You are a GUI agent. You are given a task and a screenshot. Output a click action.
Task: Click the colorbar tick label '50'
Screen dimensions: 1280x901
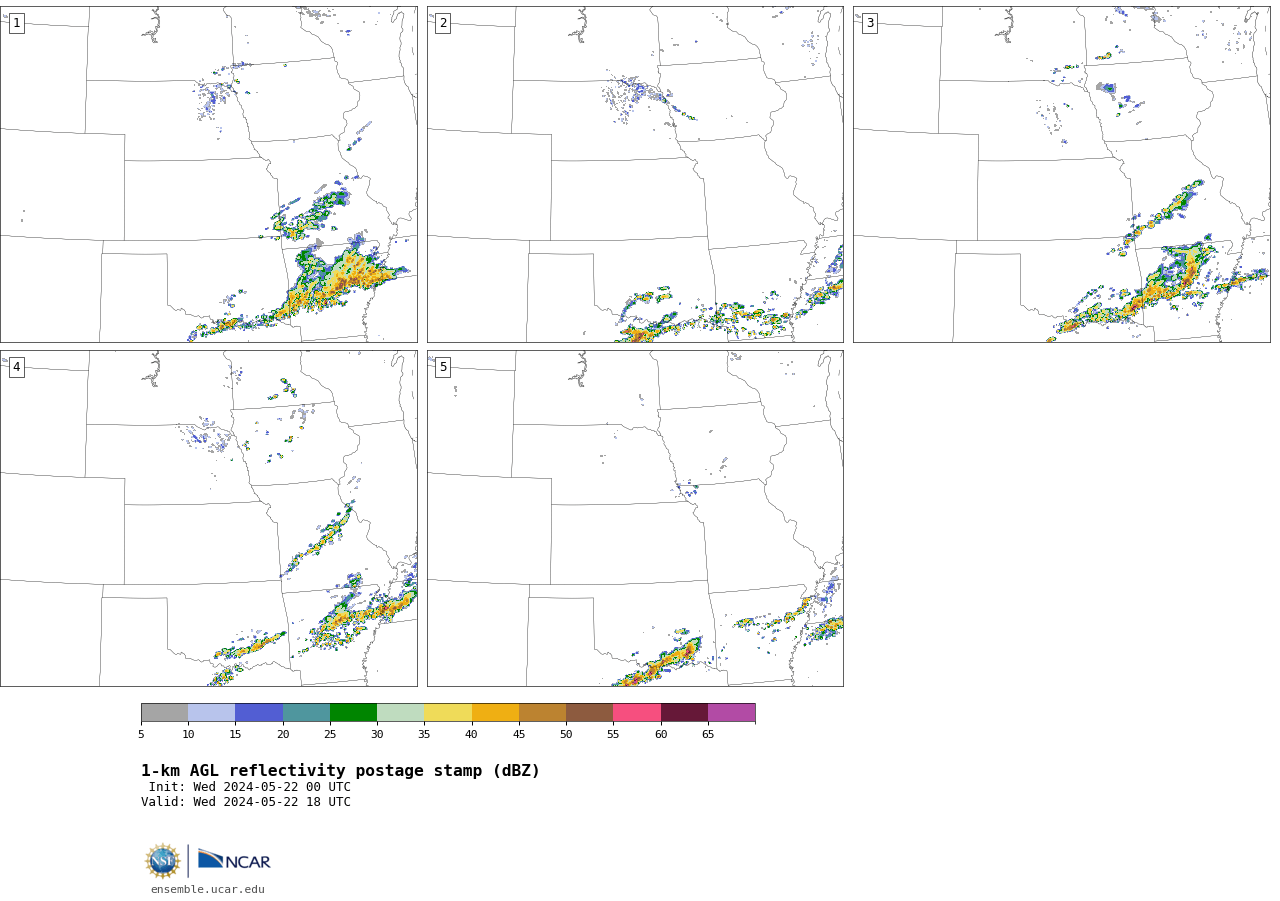point(566,735)
